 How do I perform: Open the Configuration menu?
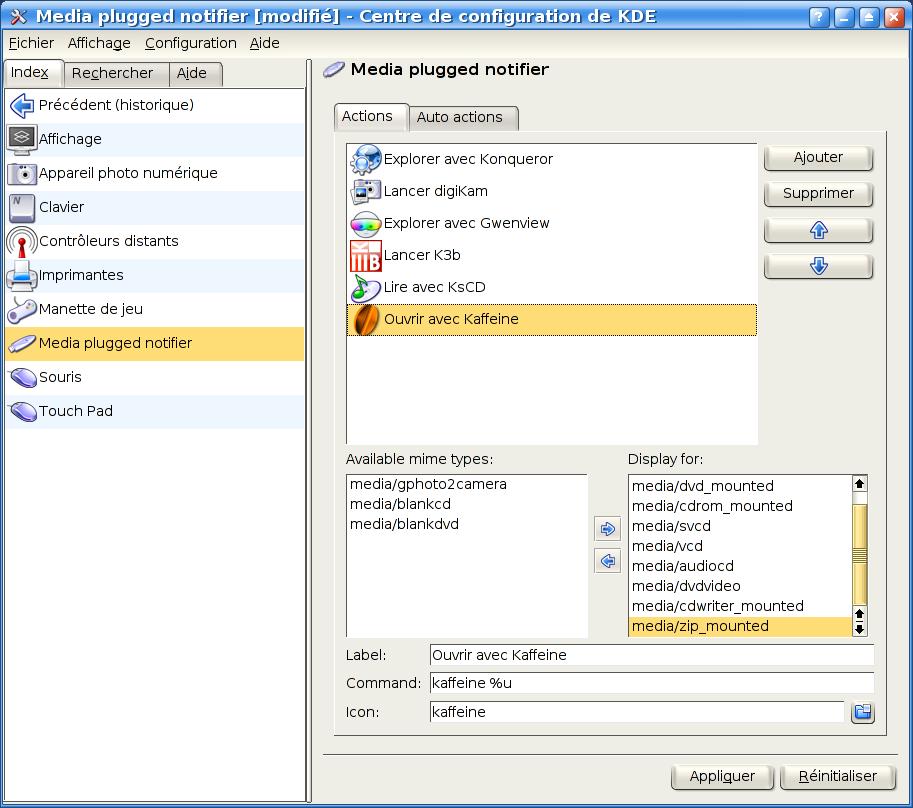(190, 43)
